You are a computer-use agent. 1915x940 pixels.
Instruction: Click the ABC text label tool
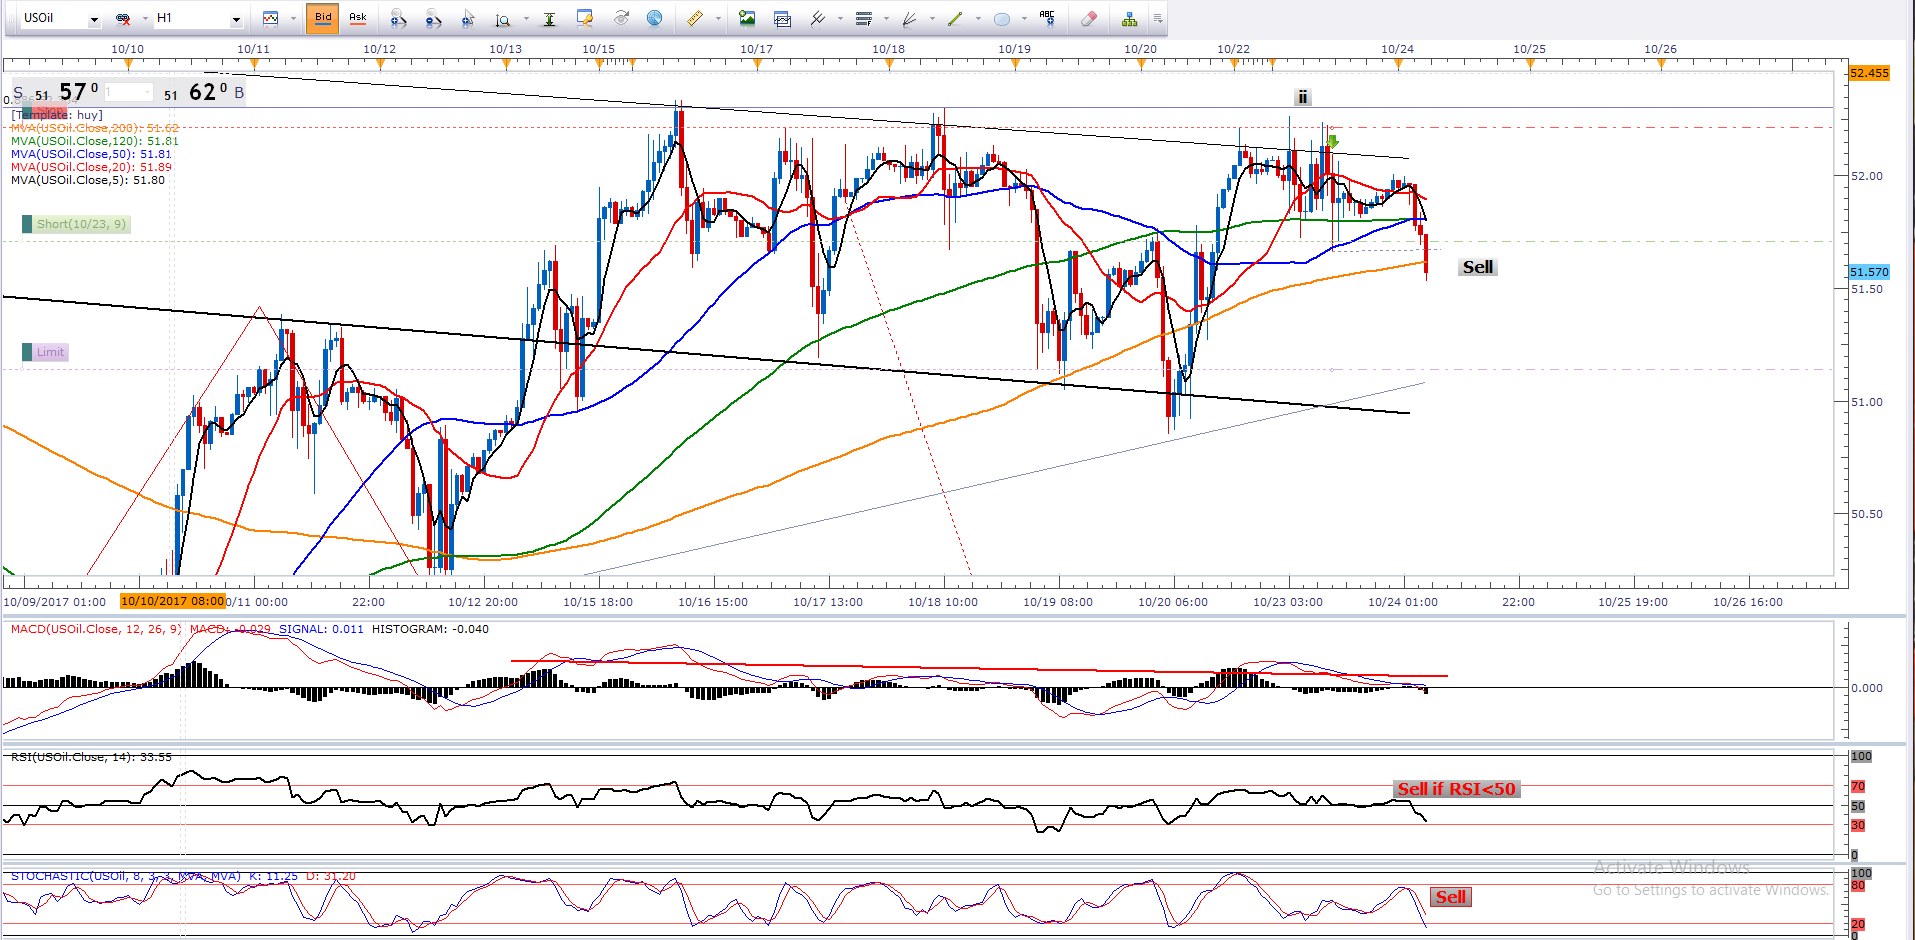click(1047, 18)
